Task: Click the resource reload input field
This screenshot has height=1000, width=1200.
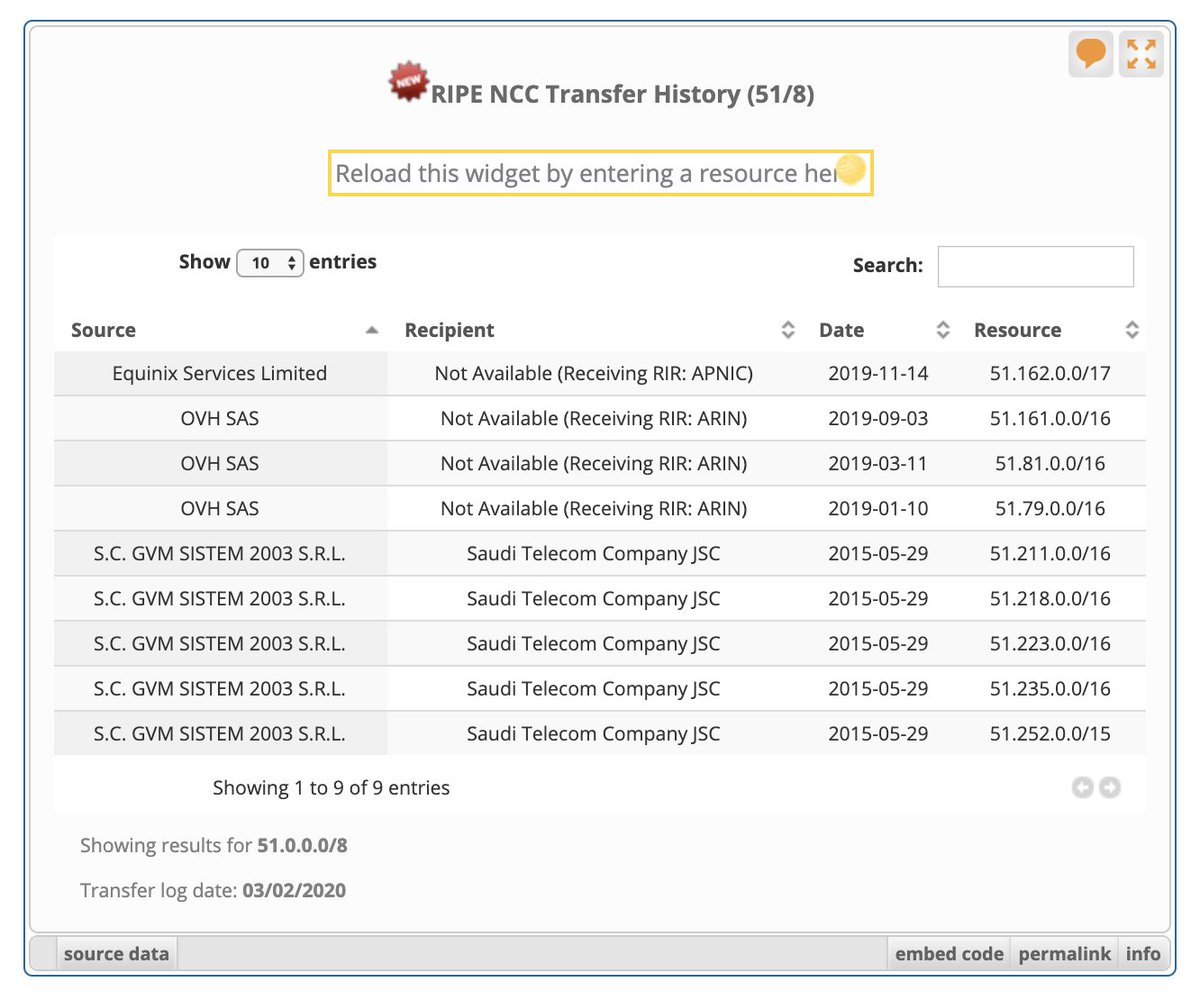Action: [x=600, y=173]
